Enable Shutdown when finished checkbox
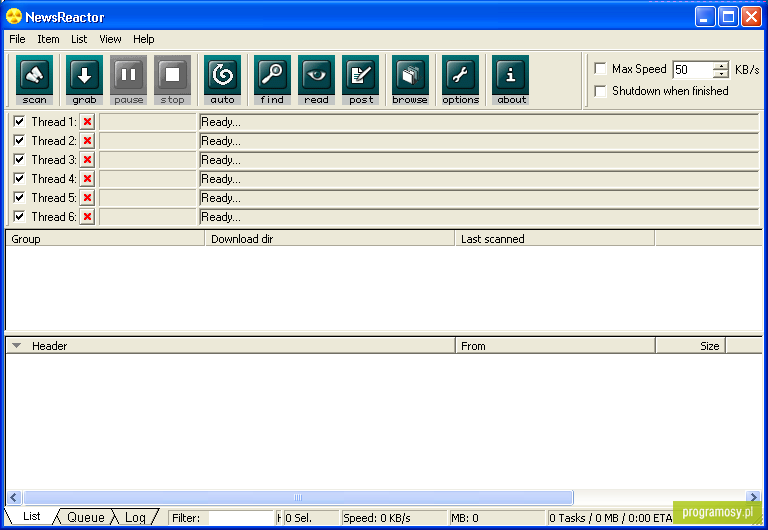768x530 pixels. pos(600,91)
